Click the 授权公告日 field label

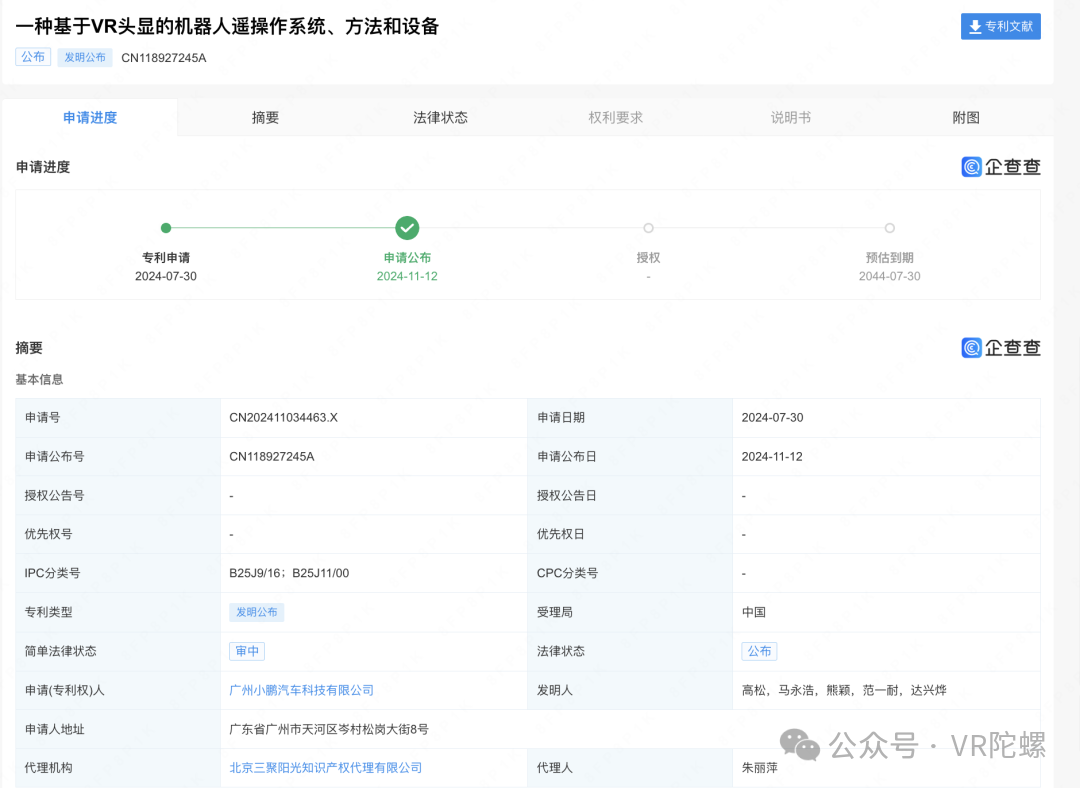567,495
